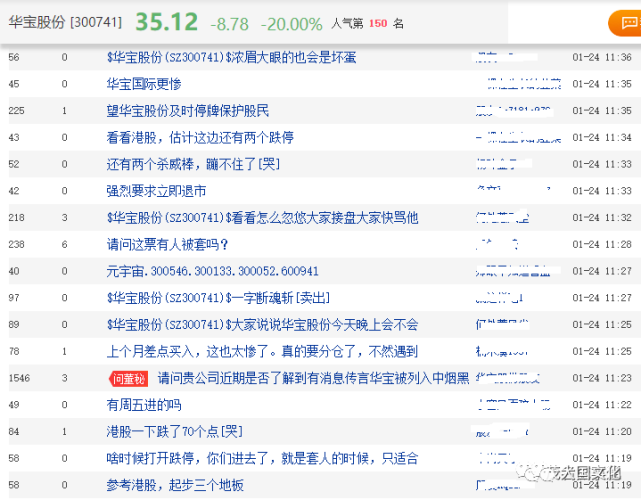This screenshot has height=500, width=641.
Task: Click timestamp 01-24 11:22
Action: tap(602, 405)
